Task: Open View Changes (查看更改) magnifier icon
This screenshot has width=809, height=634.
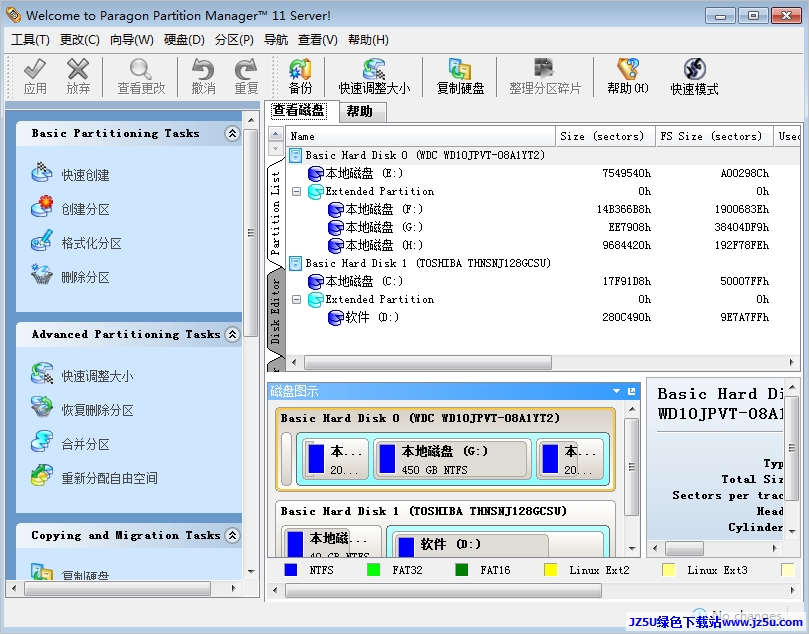Action: (x=141, y=70)
